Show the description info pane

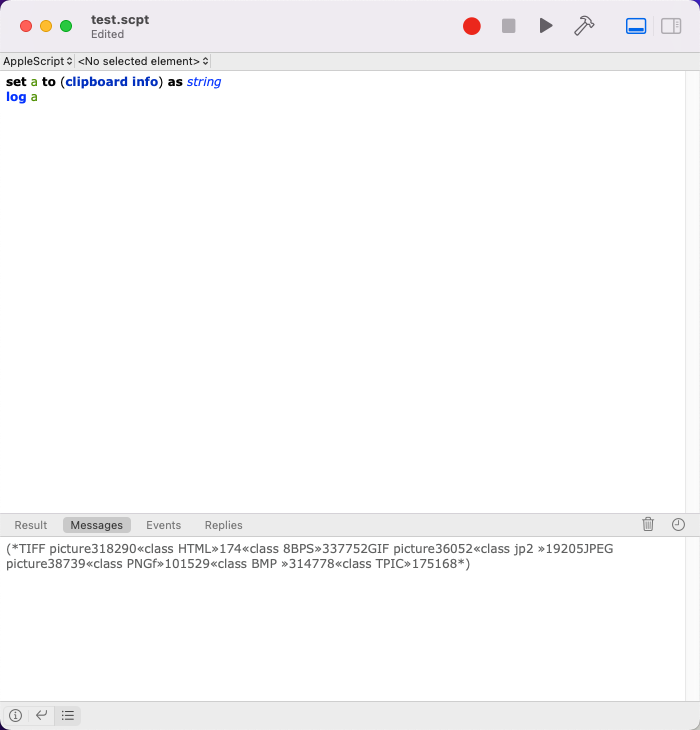point(15,715)
